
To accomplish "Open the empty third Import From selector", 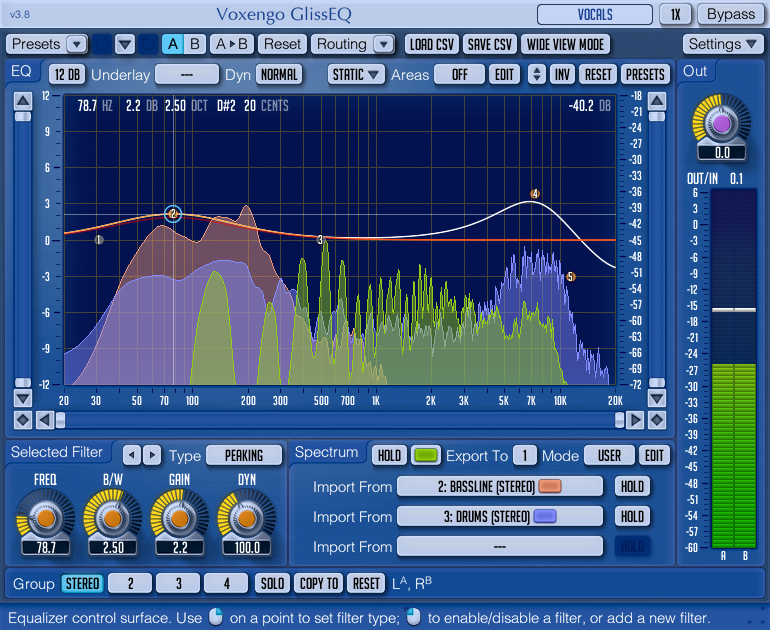I will point(499,546).
